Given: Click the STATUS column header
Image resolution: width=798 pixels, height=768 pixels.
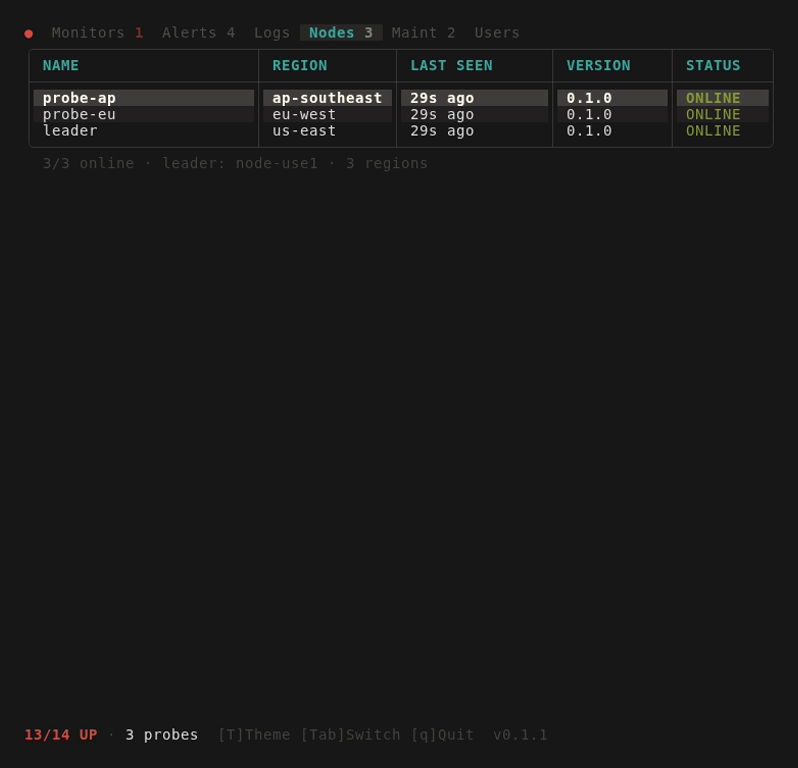Looking at the screenshot, I should pyautogui.click(x=713, y=66).
